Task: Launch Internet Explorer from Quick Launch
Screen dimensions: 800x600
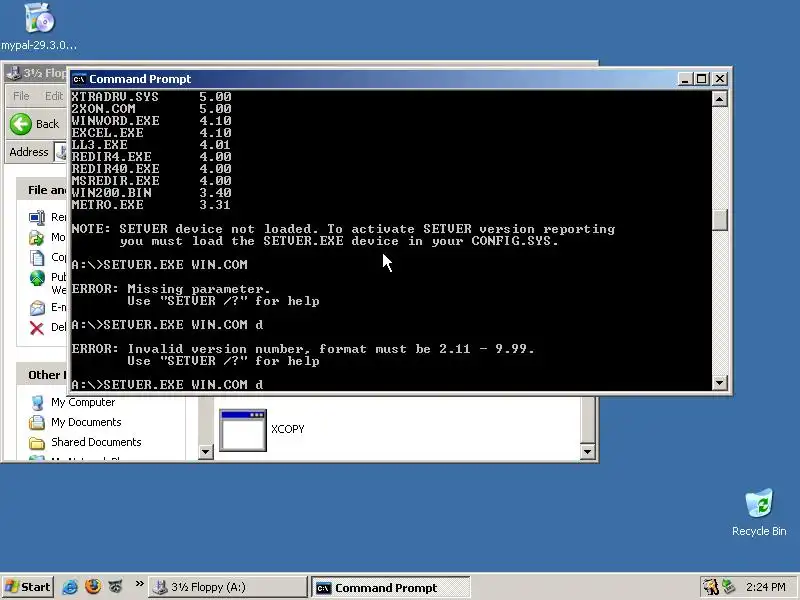Action: click(70, 587)
